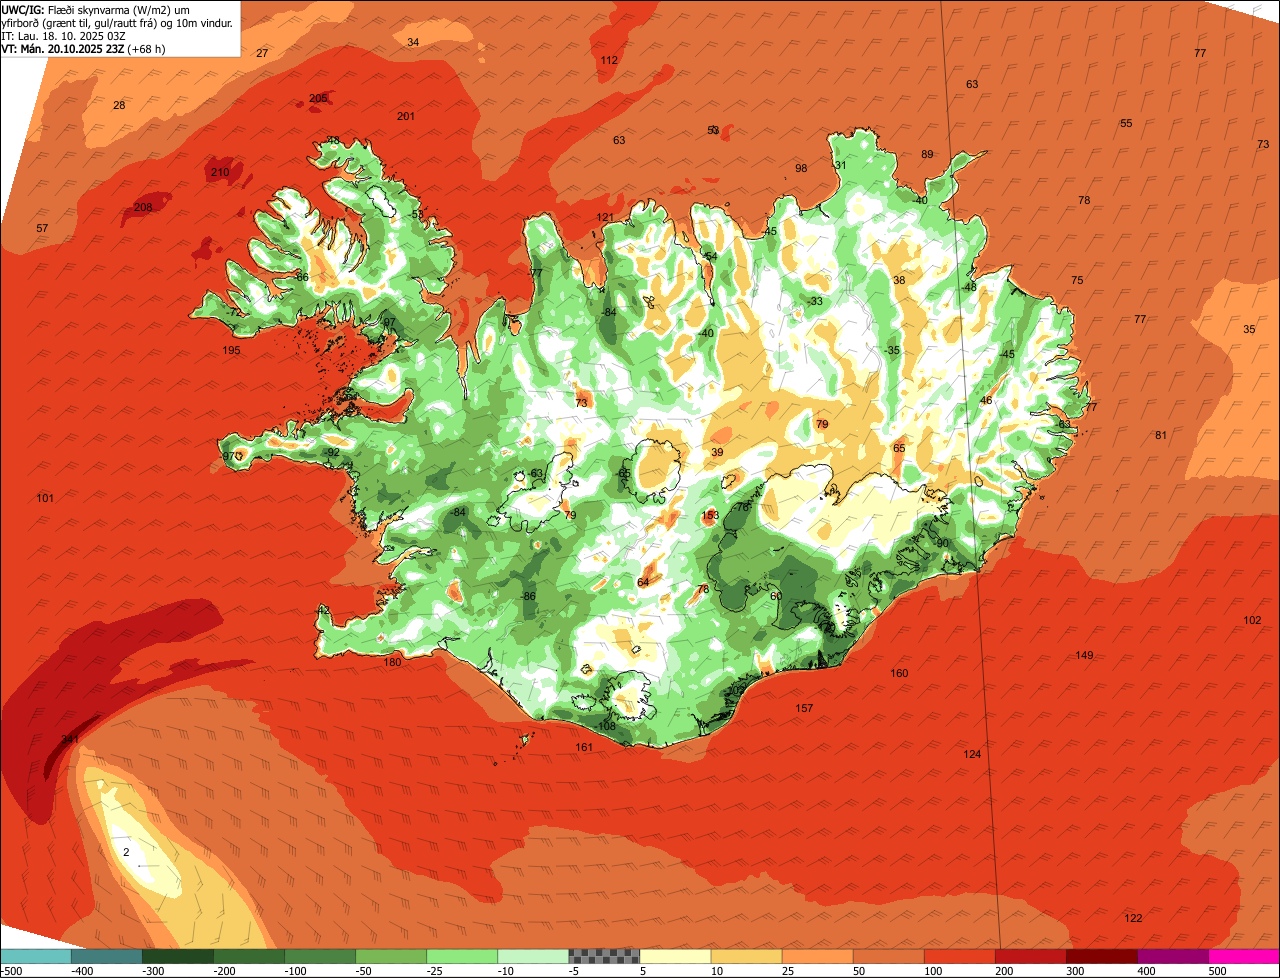This screenshot has width=1280, height=978.
Task: Click the inland value '39' in central Iceland
Action: [x=717, y=452]
